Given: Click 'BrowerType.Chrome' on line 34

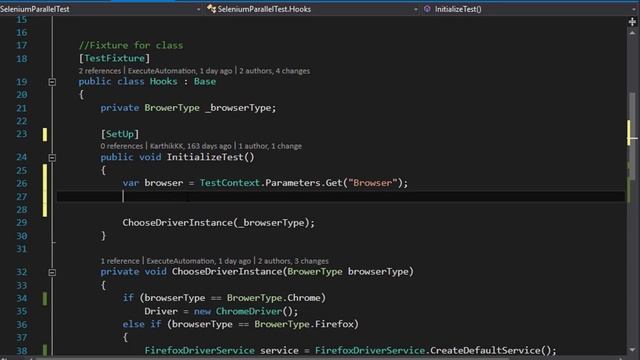Looking at the screenshot, I should coord(273,298).
